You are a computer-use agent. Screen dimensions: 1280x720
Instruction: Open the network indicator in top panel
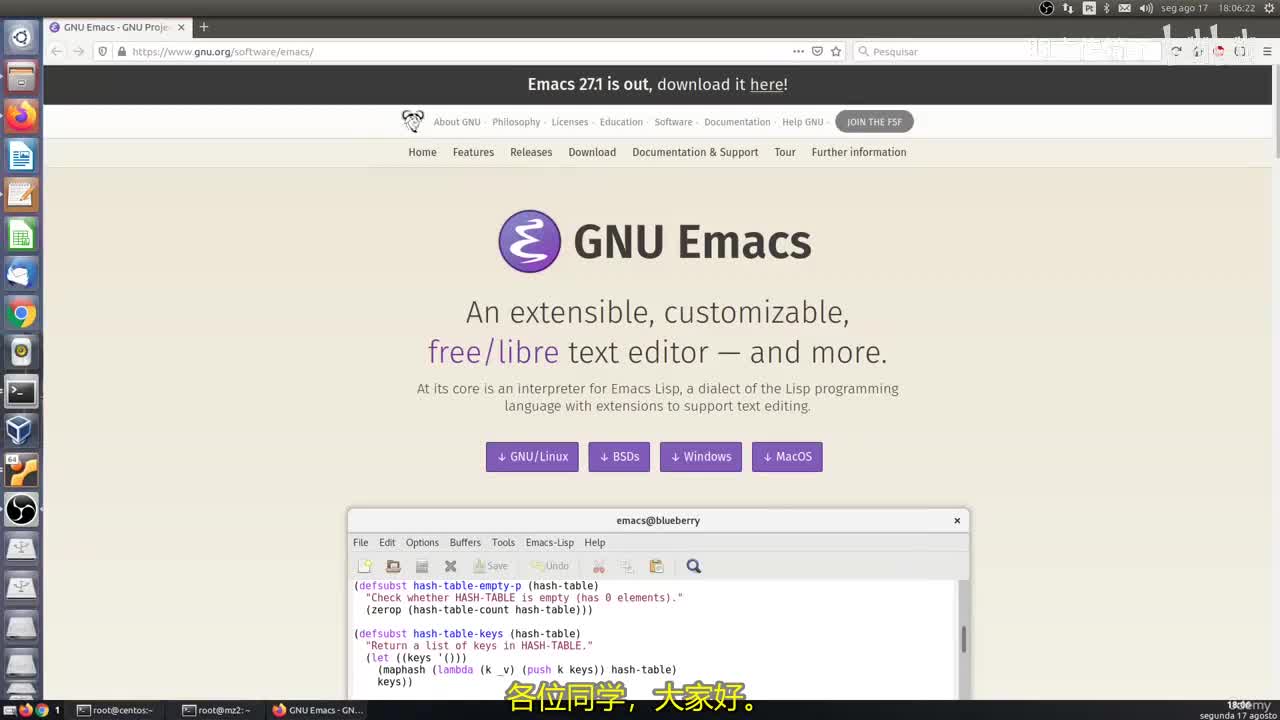[x=1068, y=8]
